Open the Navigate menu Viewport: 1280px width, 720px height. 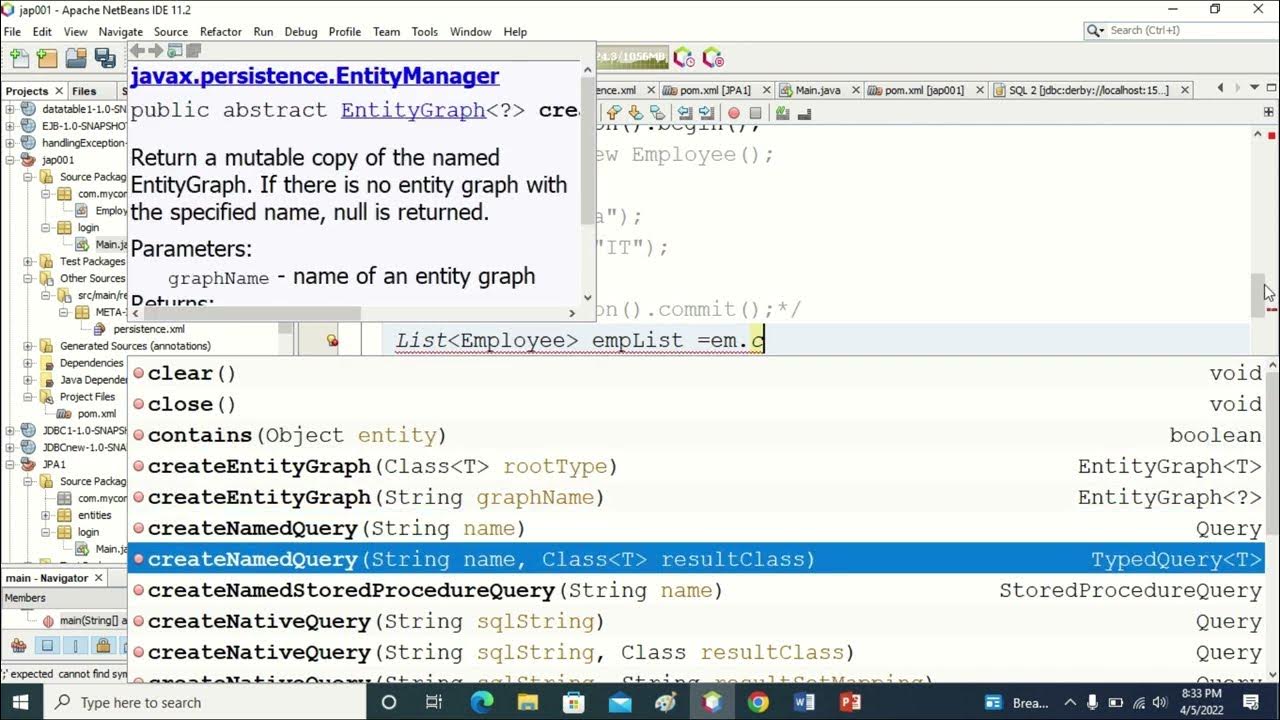coord(120,32)
